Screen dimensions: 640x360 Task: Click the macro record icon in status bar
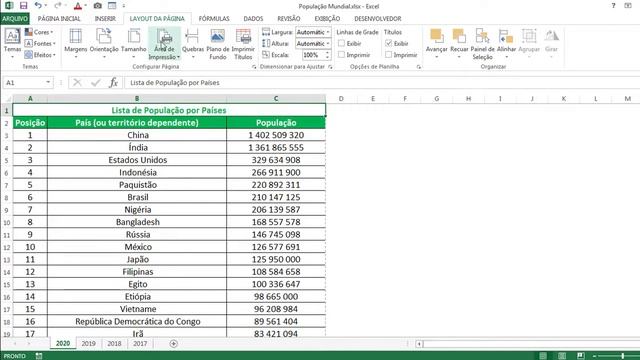point(39,356)
